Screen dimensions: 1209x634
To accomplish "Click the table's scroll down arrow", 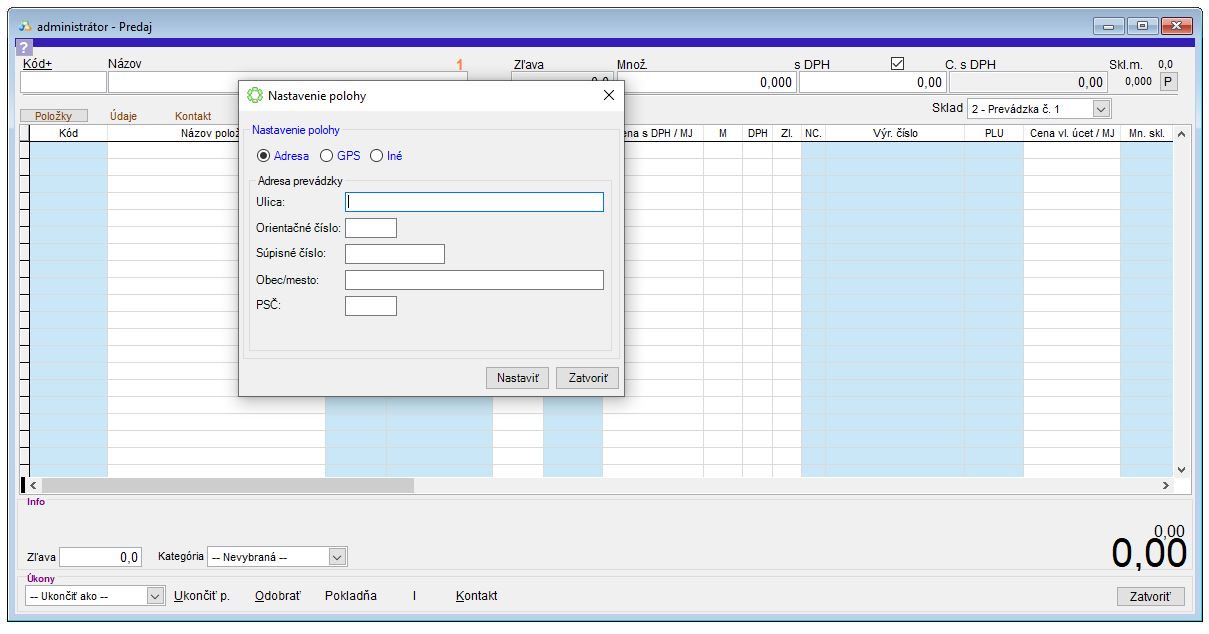I will 1180,469.
